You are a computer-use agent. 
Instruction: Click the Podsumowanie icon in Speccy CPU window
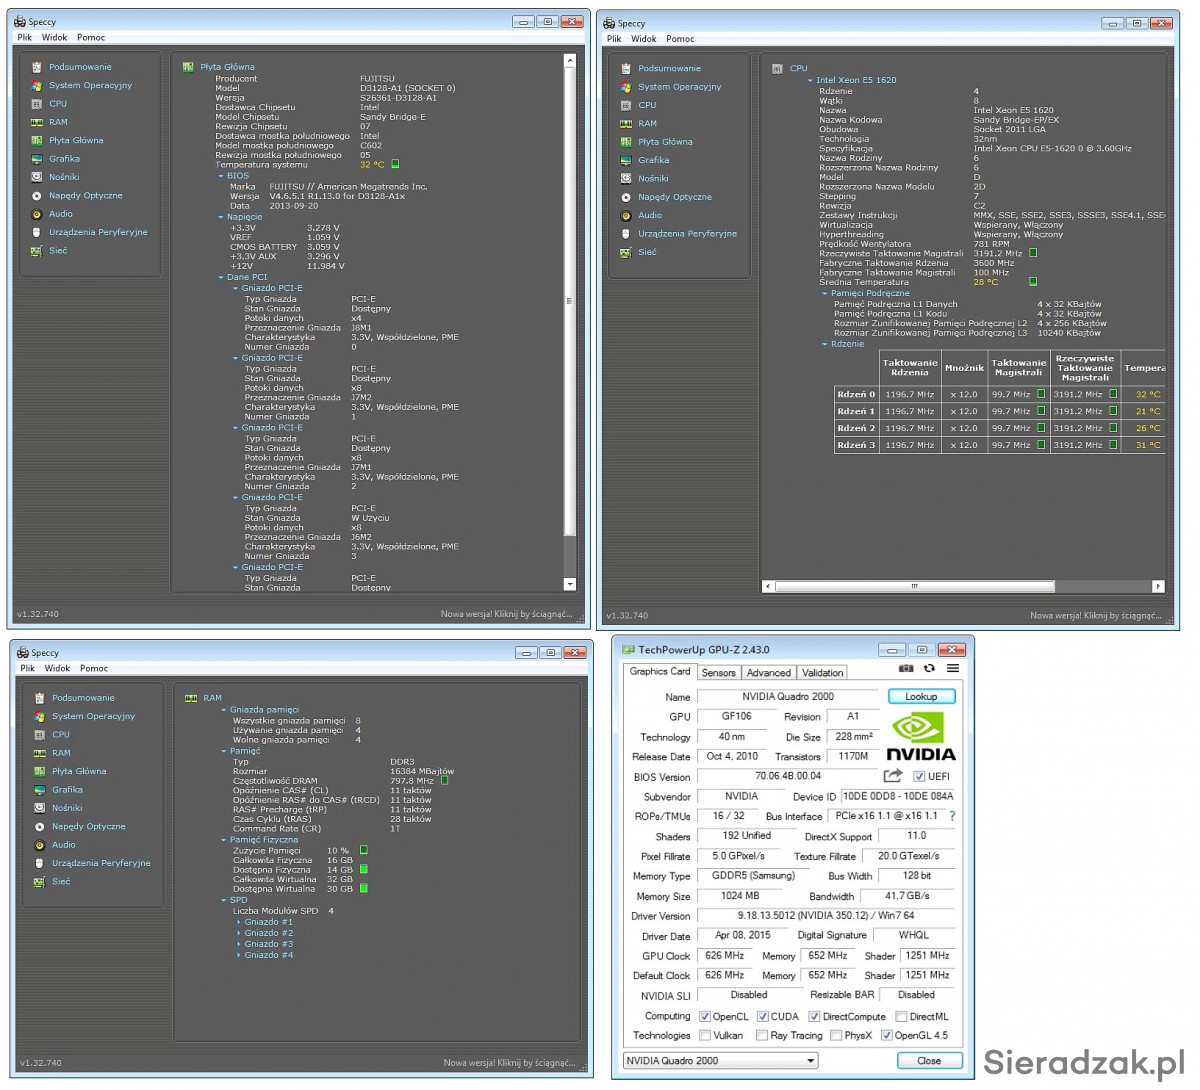[x=626, y=69]
